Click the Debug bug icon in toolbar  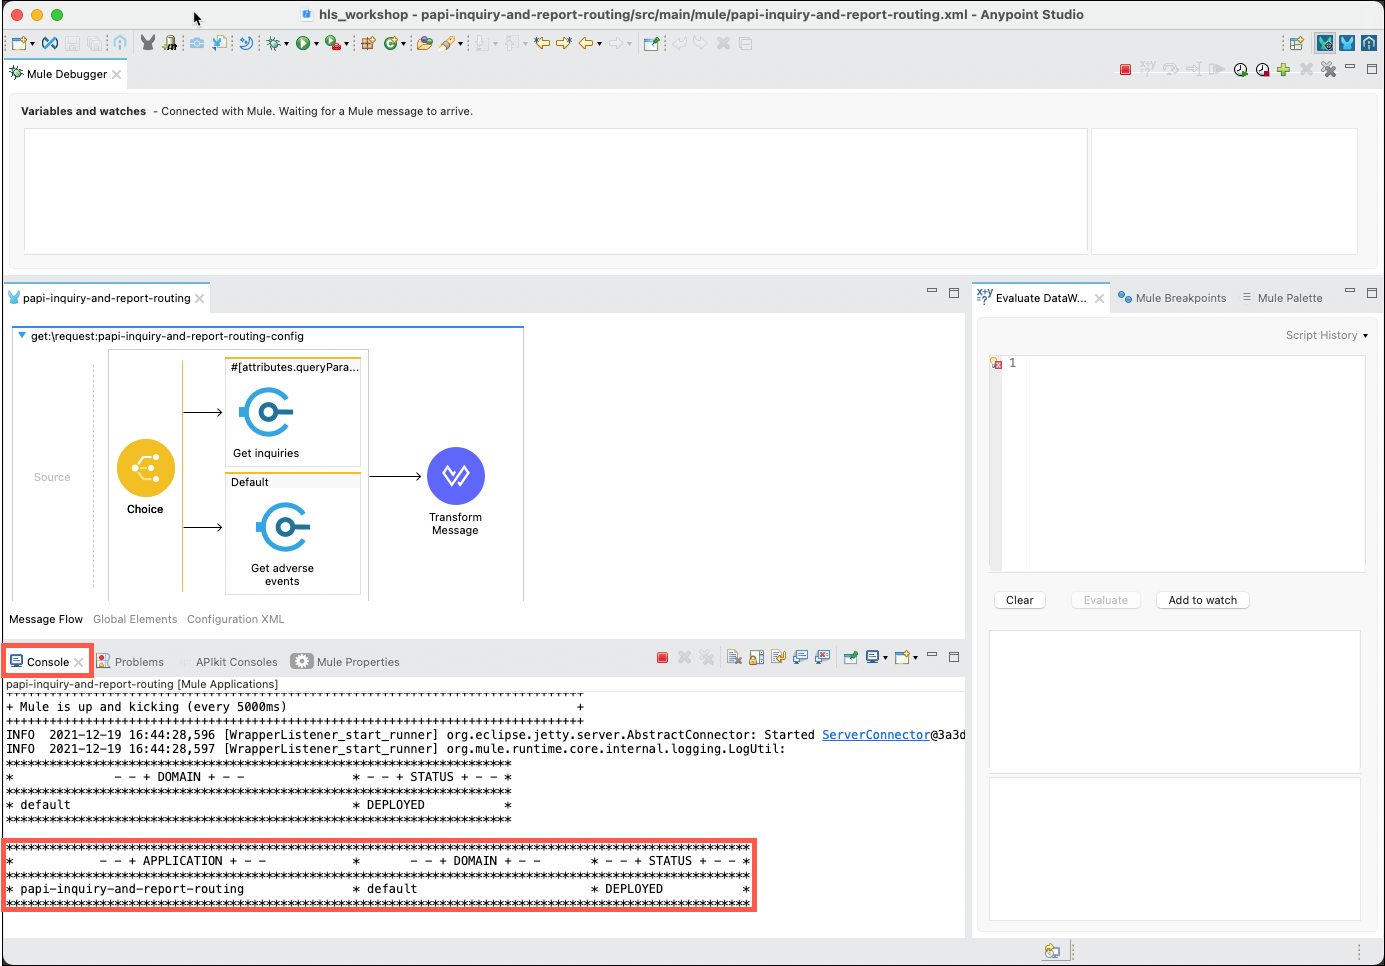point(272,43)
